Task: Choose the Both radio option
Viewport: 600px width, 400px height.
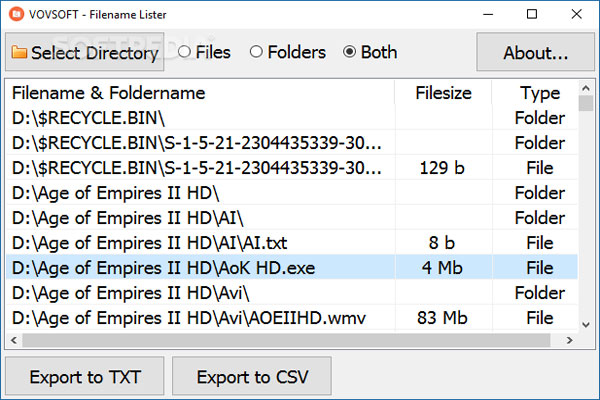Action: pyautogui.click(x=350, y=52)
